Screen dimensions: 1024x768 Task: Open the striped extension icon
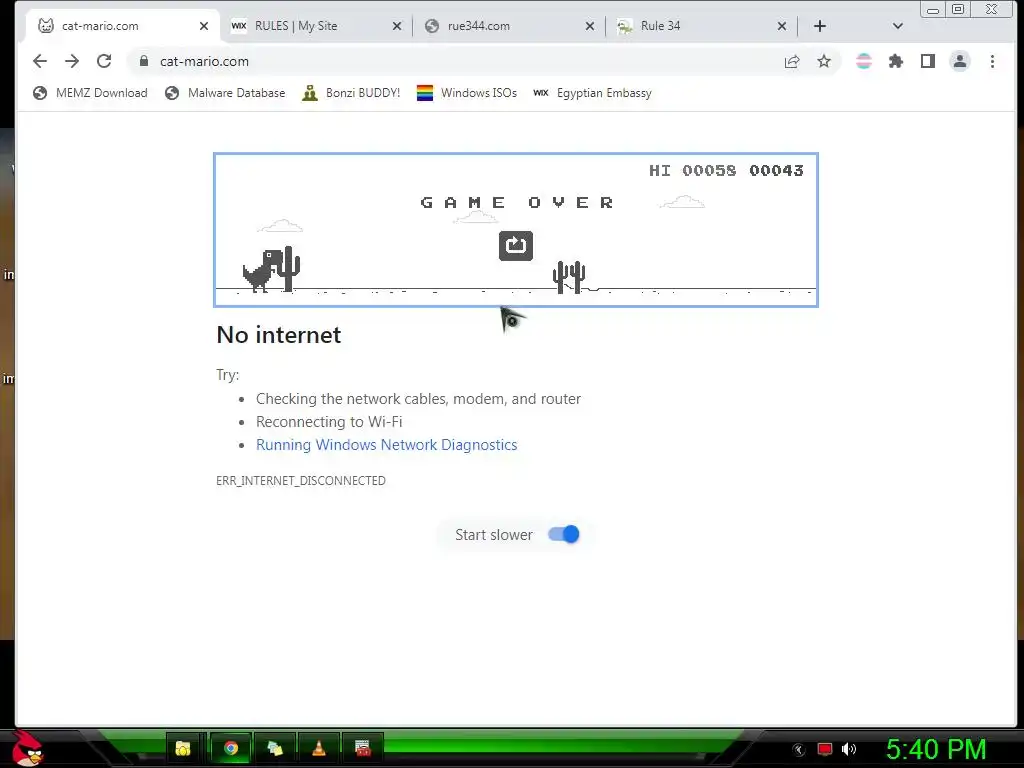pyautogui.click(x=863, y=61)
